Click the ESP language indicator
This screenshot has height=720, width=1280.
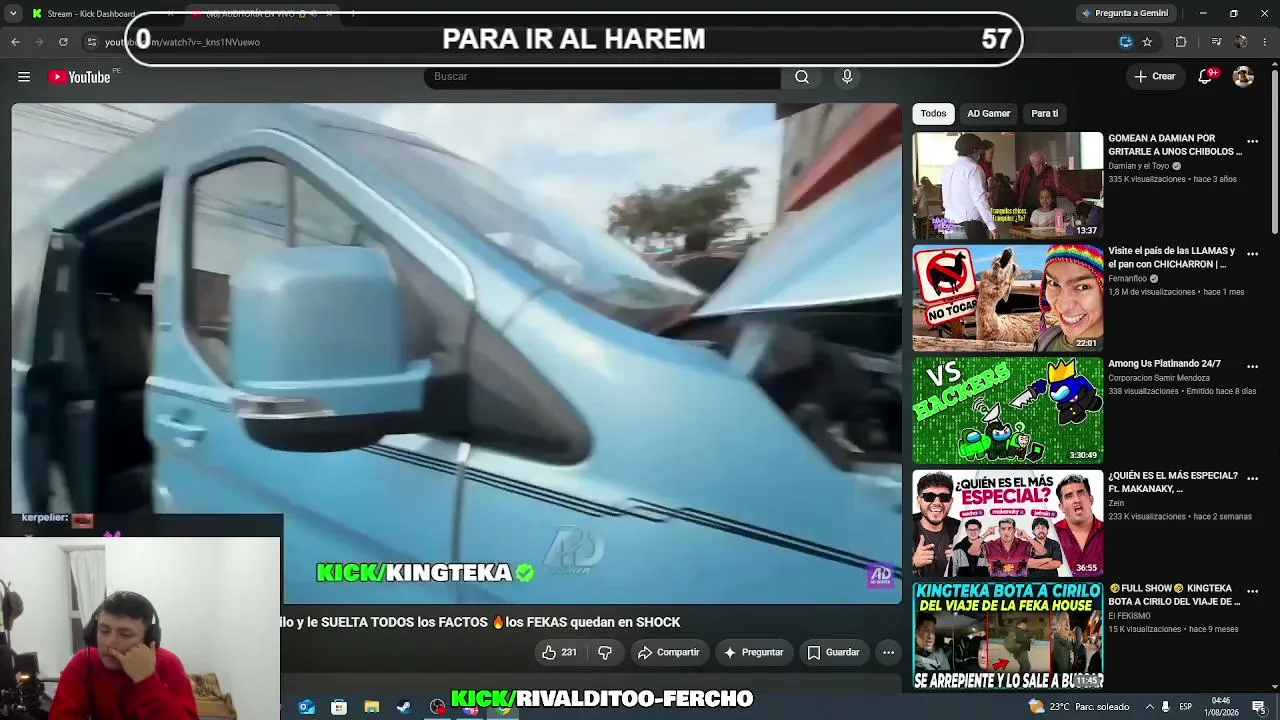point(1186,707)
